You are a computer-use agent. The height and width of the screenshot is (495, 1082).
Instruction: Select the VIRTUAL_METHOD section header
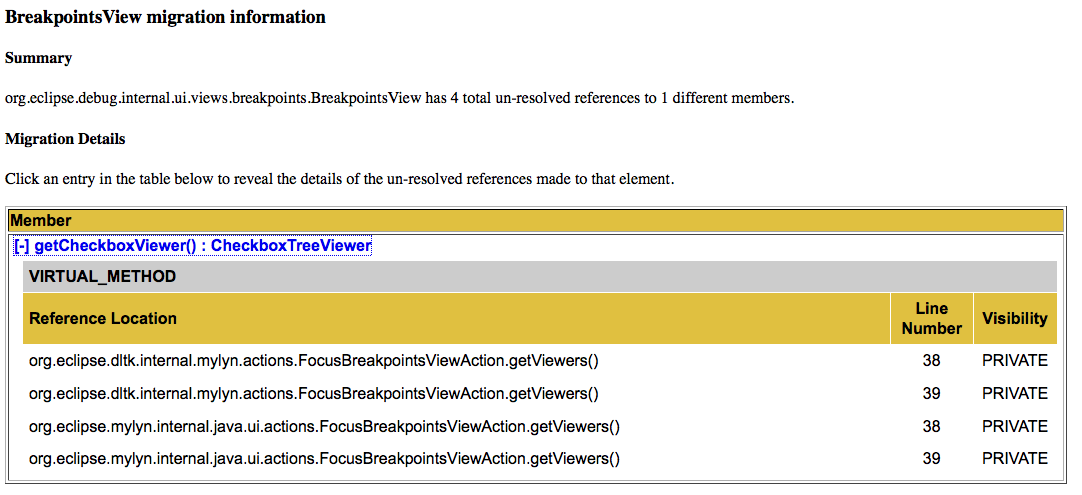pos(540,277)
